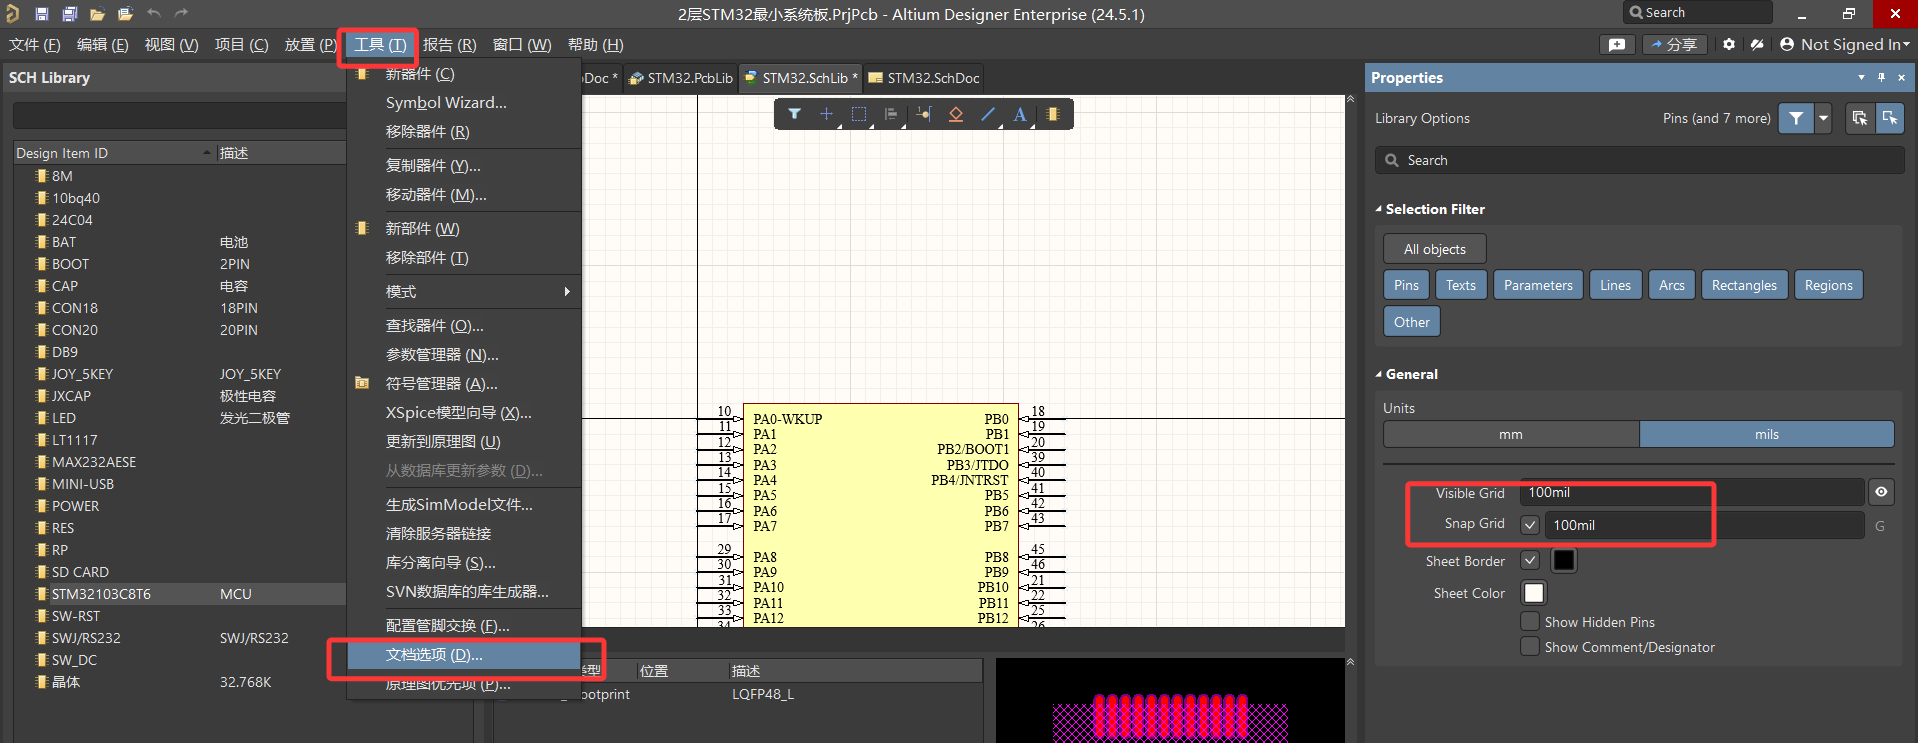Open the Sheet Color white swatch
This screenshot has width=1918, height=743.
pyautogui.click(x=1533, y=592)
